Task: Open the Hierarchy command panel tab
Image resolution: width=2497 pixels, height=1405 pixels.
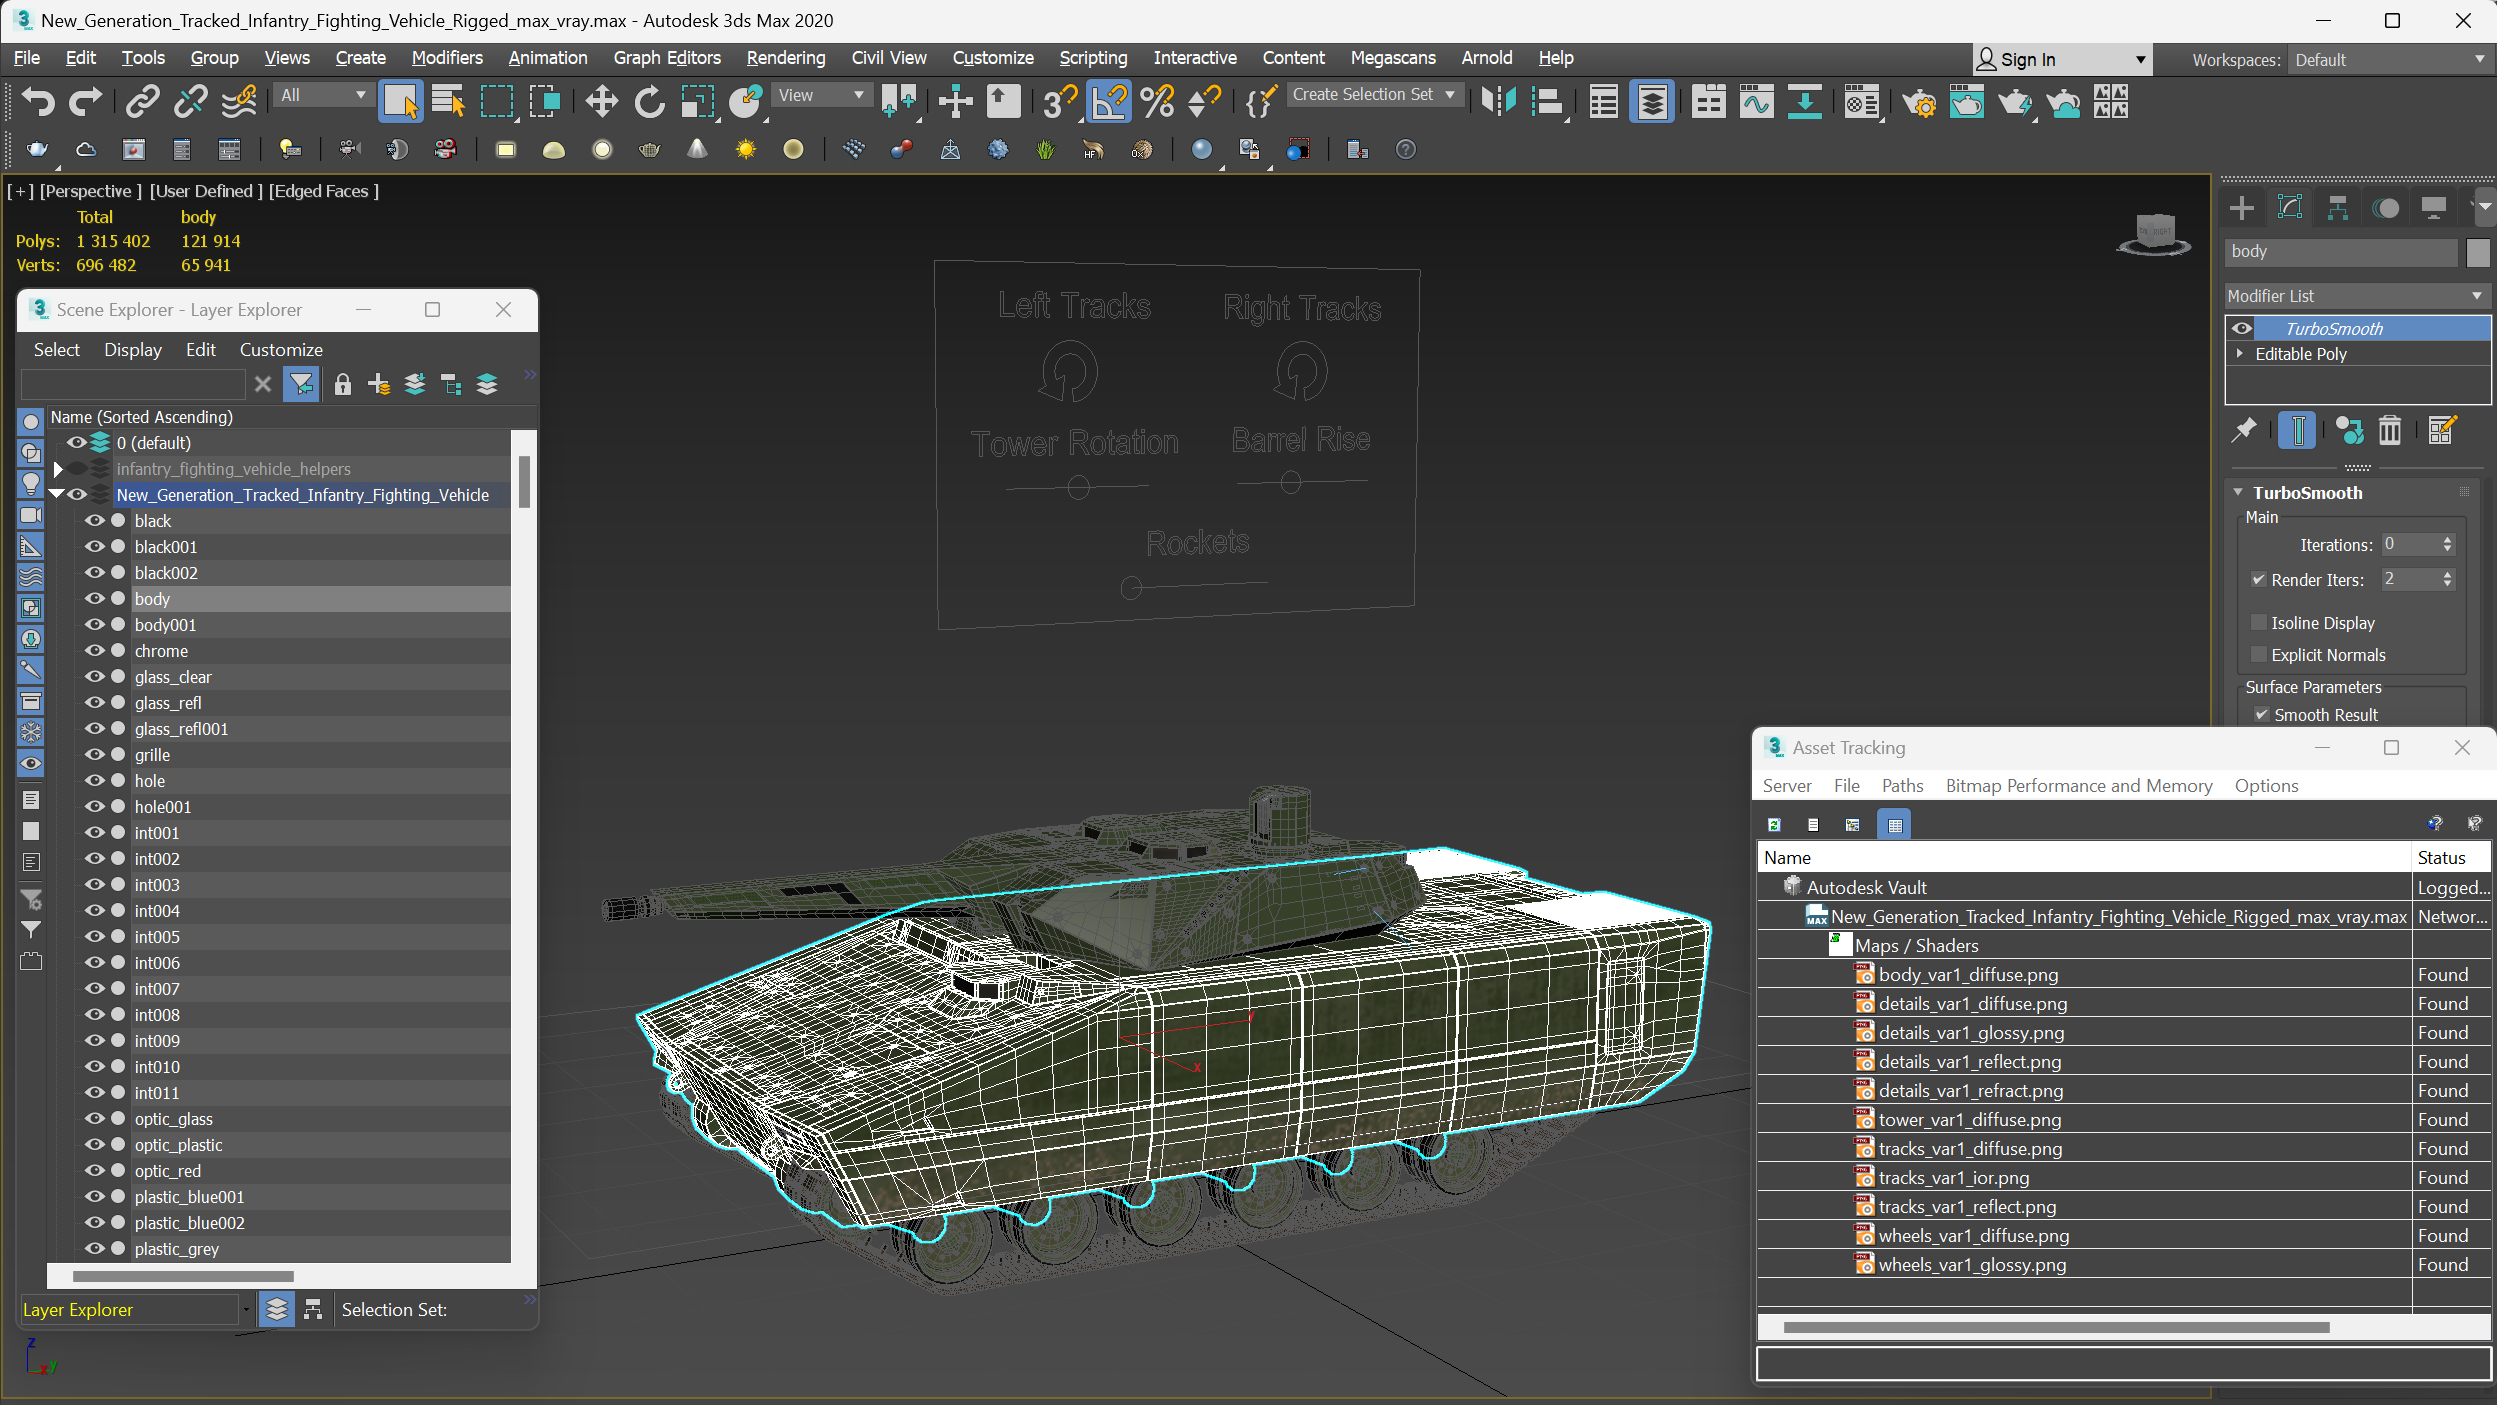Action: [x=2338, y=208]
